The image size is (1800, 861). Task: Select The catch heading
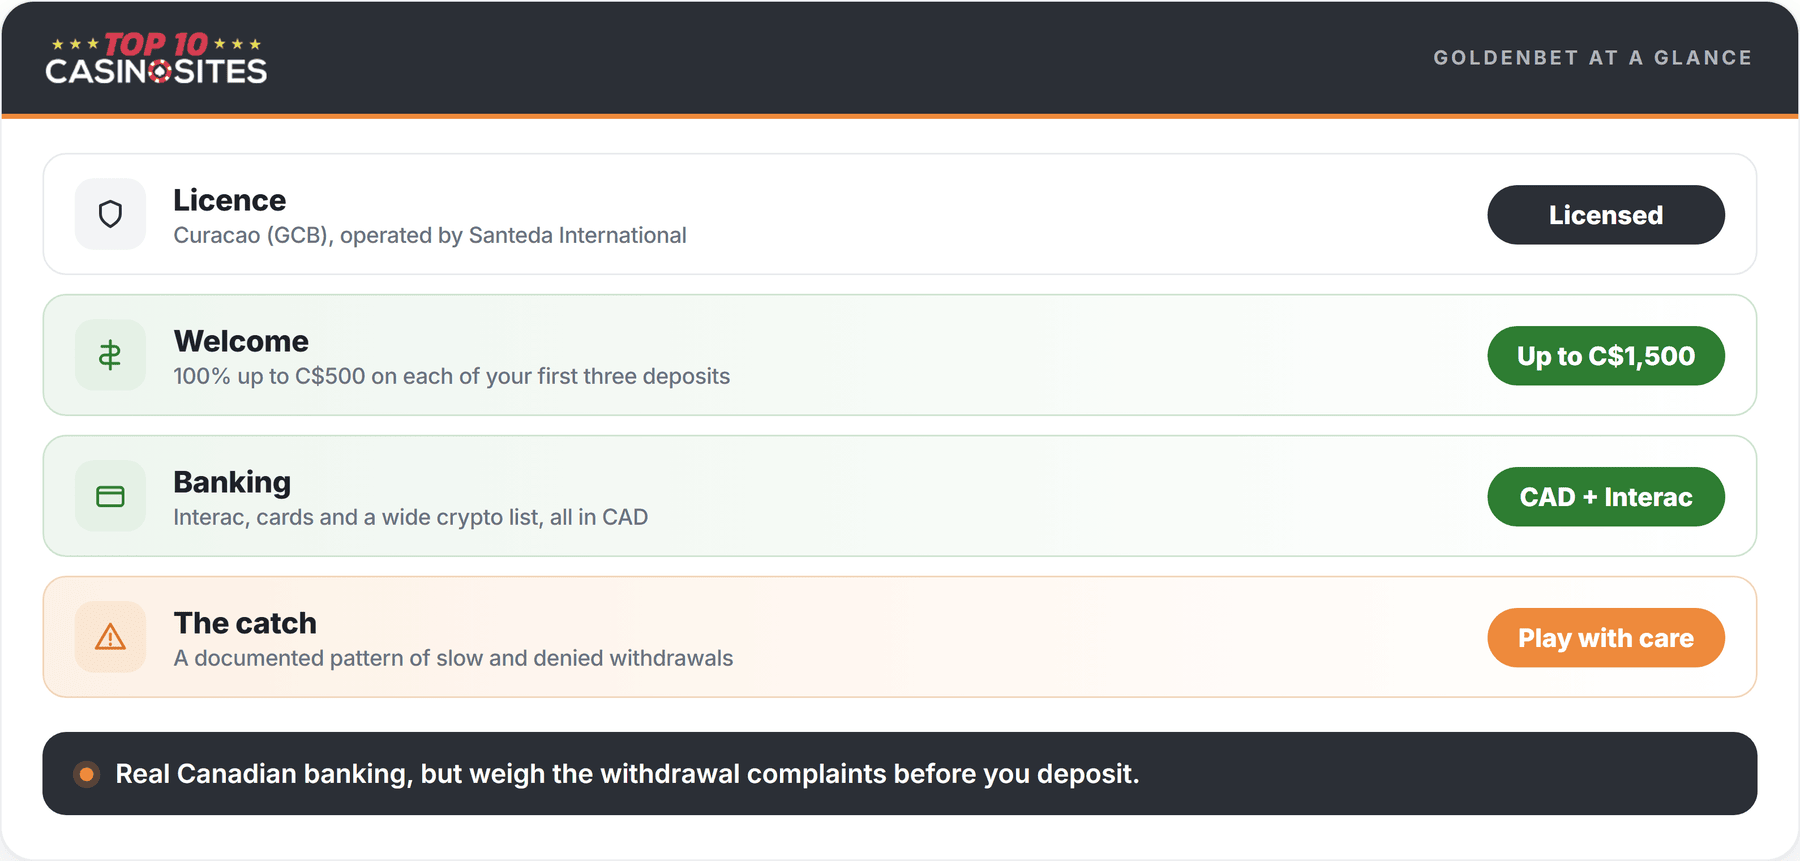click(x=245, y=623)
